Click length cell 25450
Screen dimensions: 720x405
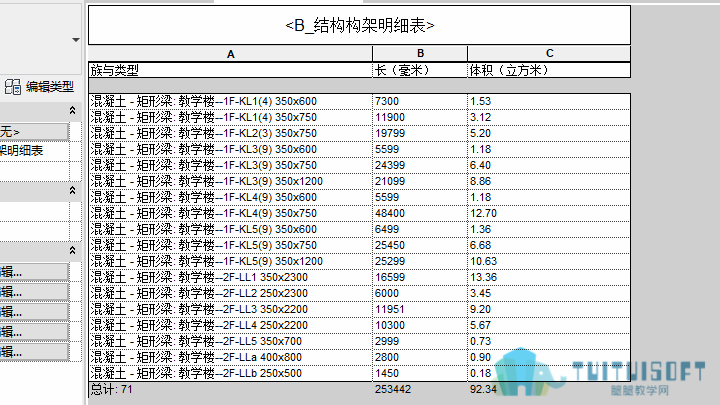tap(420, 246)
